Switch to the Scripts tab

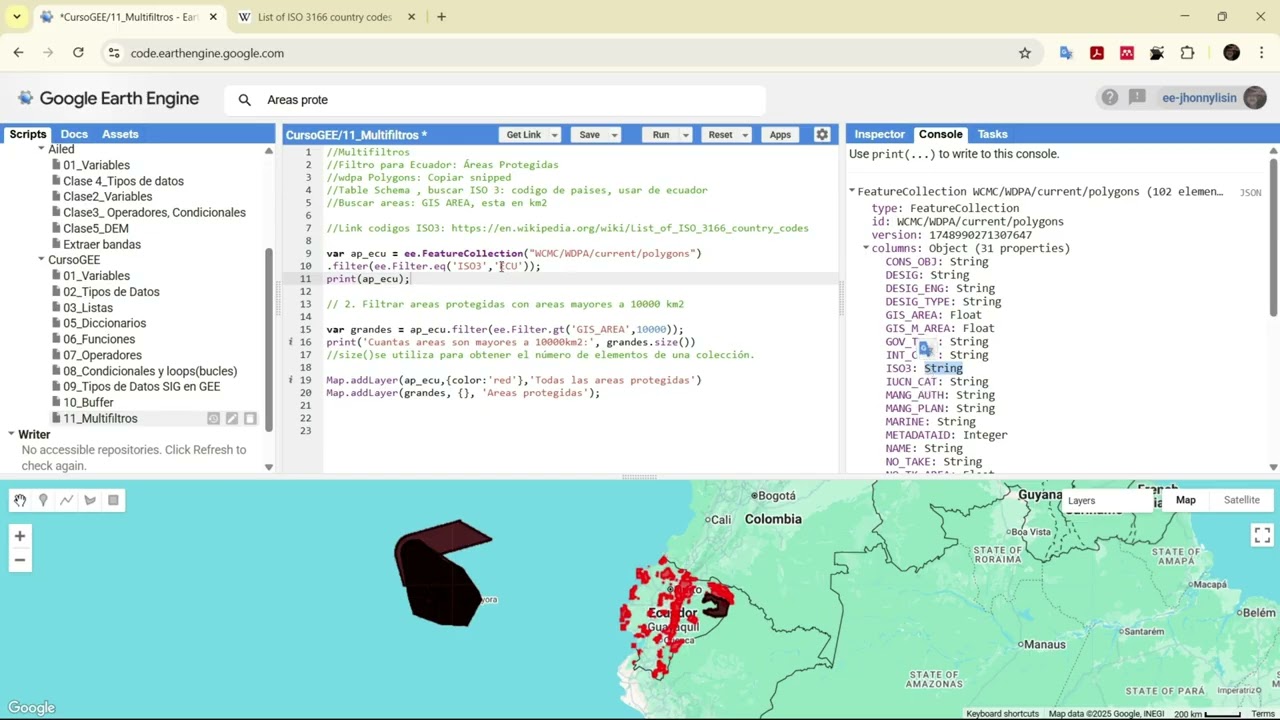[x=27, y=134]
